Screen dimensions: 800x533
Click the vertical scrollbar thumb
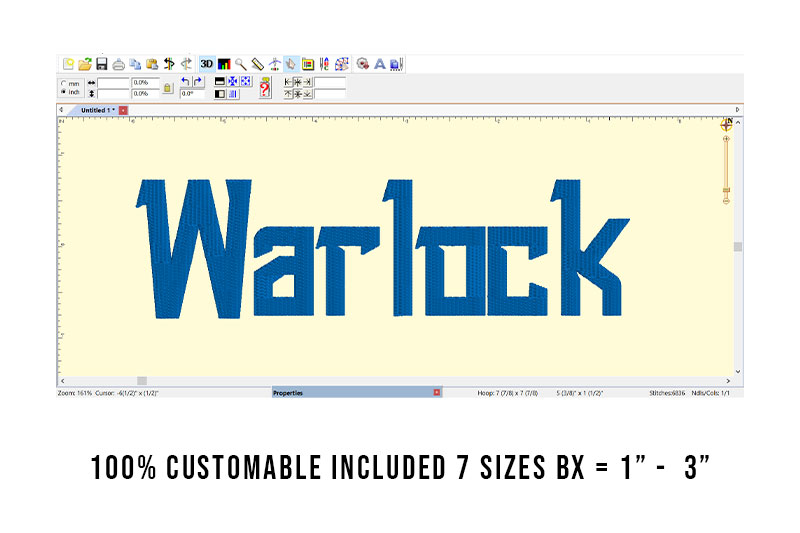click(x=738, y=247)
